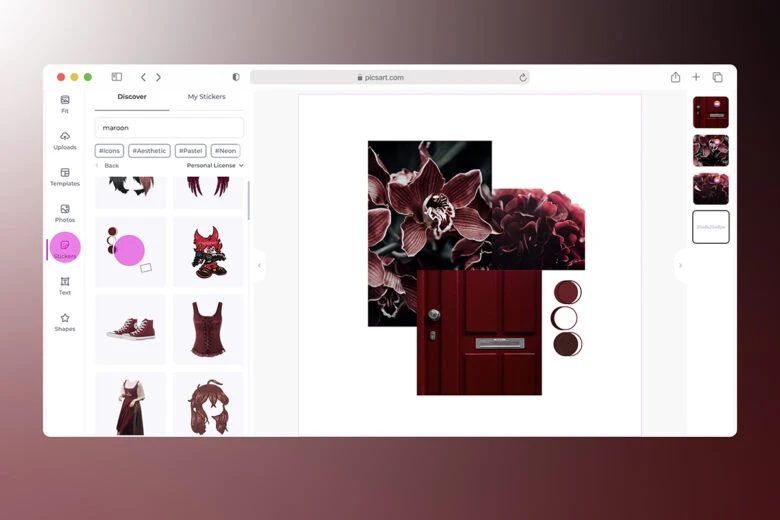Image resolution: width=780 pixels, height=520 pixels.
Task: Open the Fit tool in sidebar
Action: coord(65,103)
